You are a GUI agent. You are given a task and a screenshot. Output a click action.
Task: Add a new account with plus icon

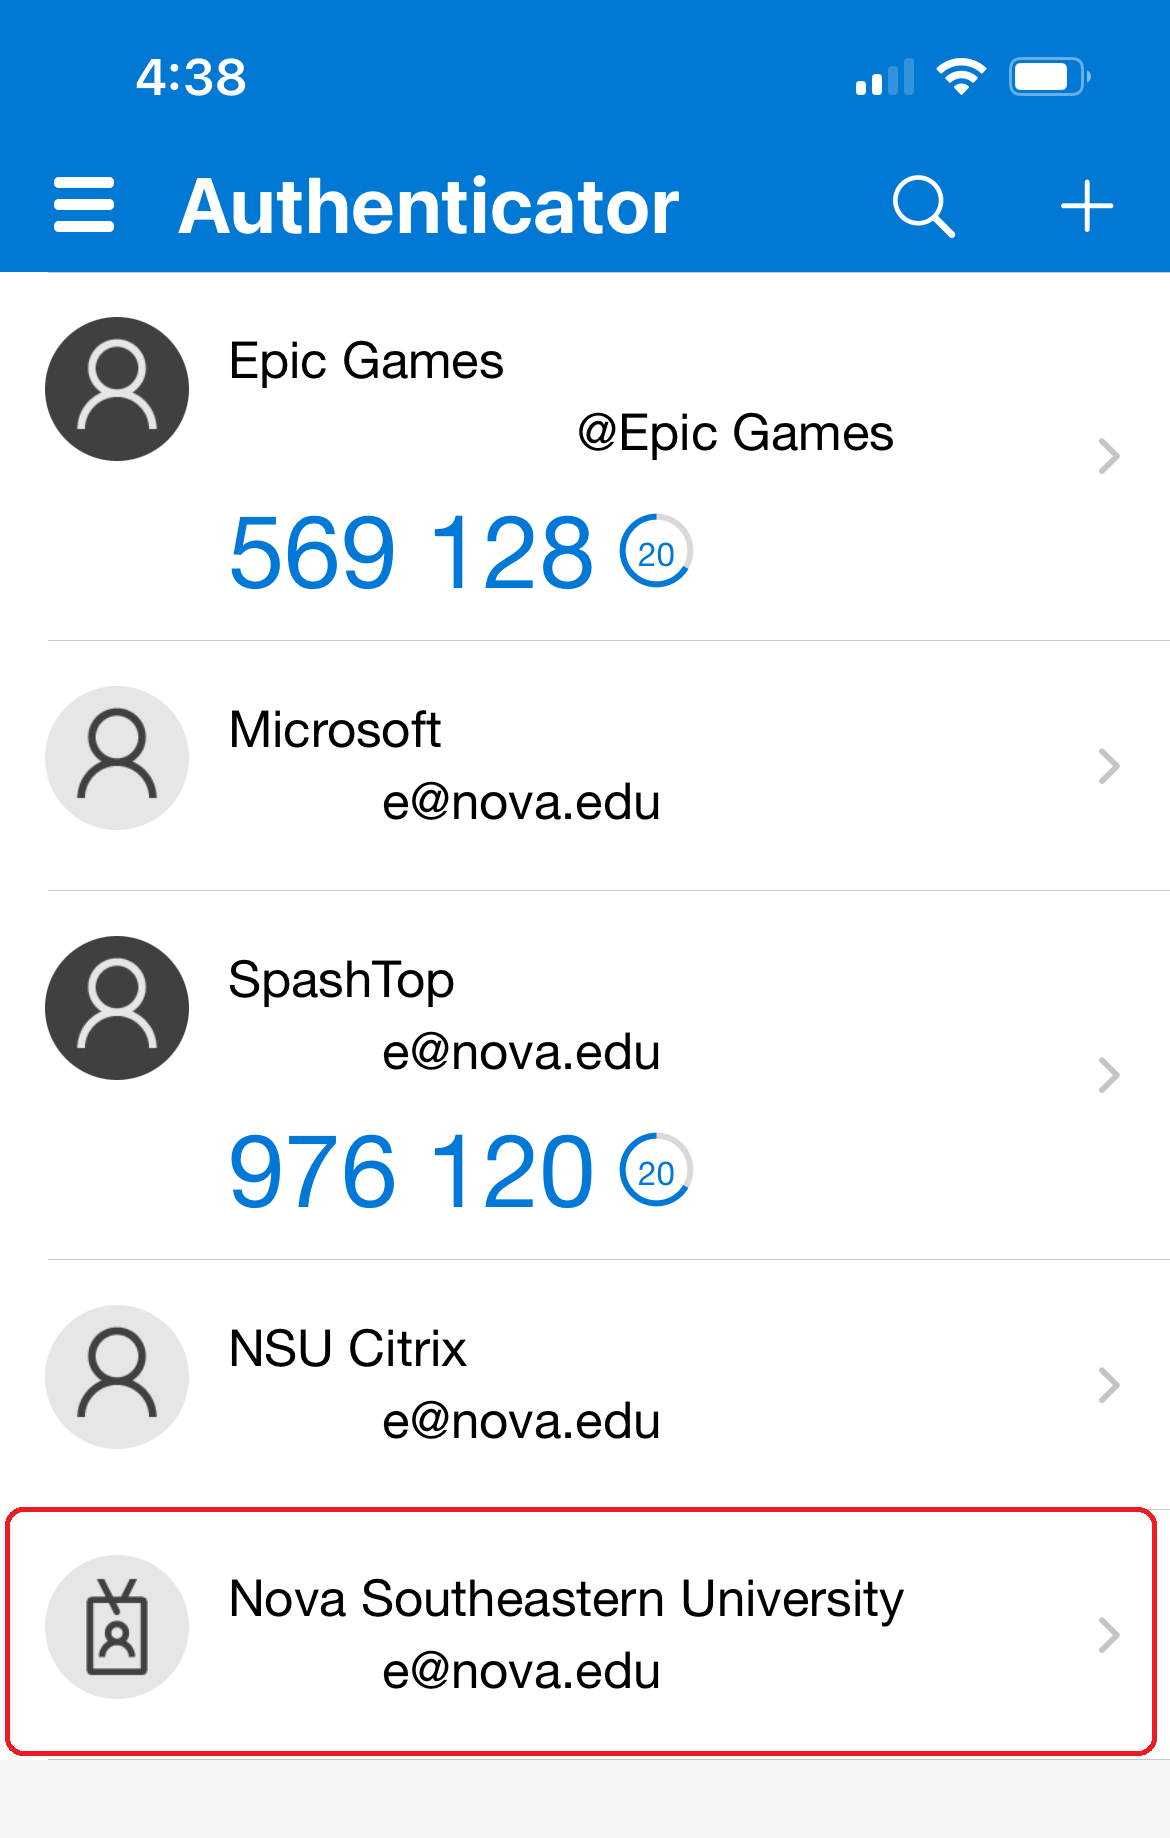click(1087, 207)
